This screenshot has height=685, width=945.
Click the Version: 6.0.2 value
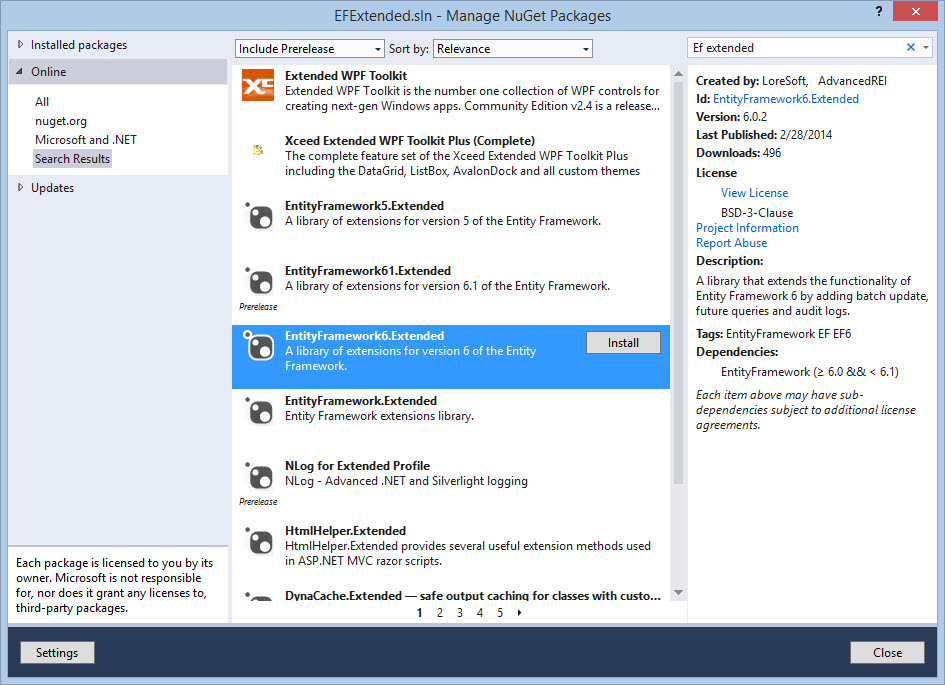point(755,117)
